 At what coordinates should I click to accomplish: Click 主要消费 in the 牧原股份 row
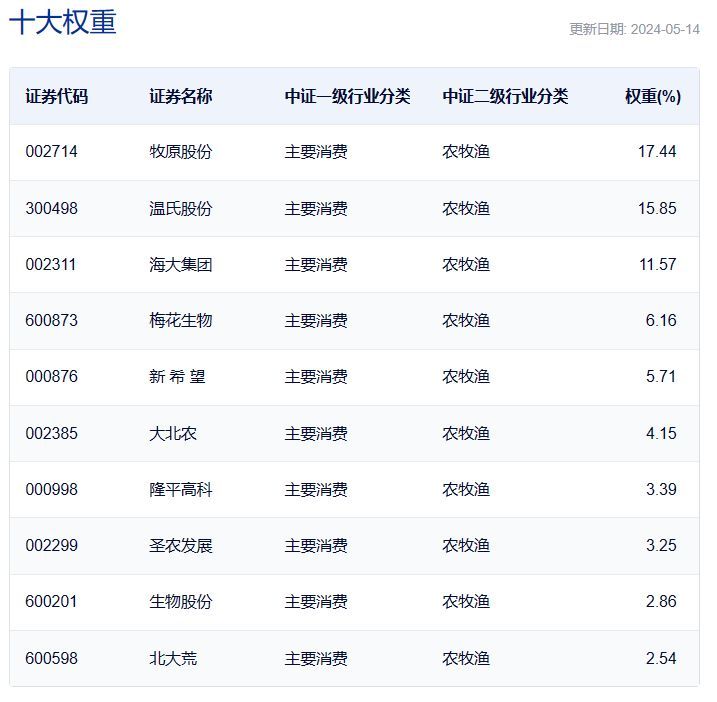click(316, 151)
